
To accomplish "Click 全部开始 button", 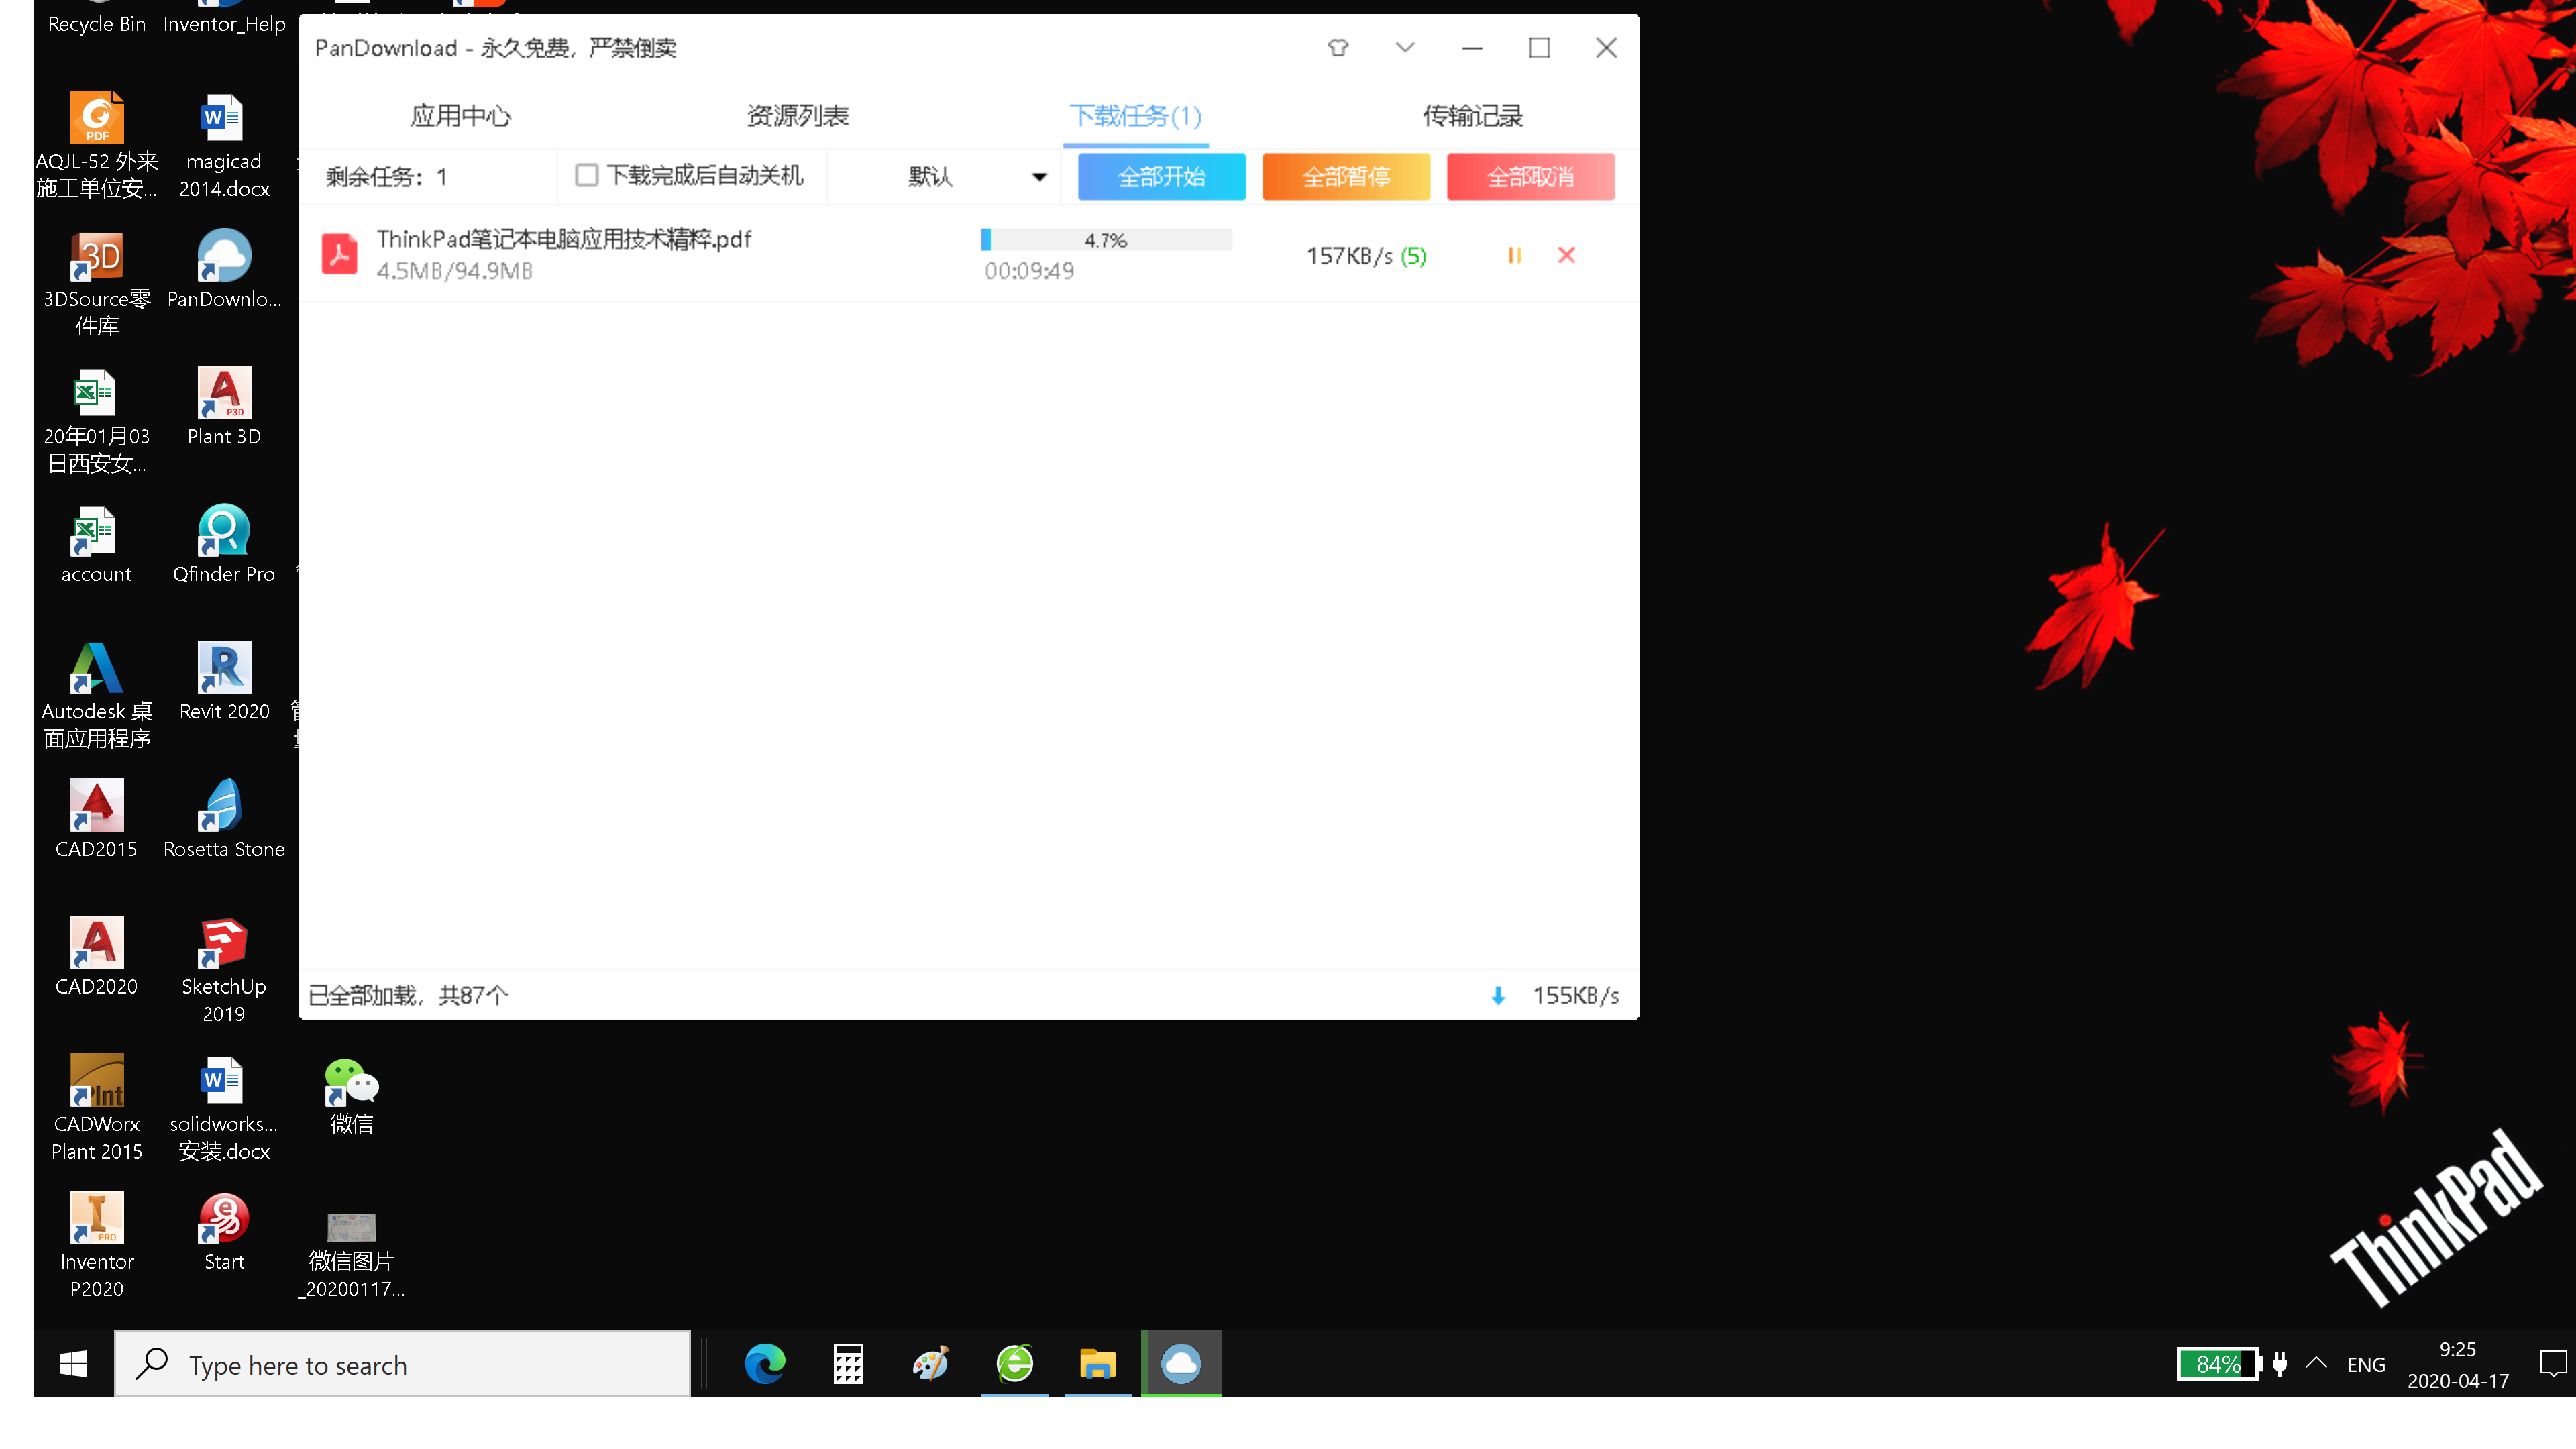I will click(x=1161, y=177).
